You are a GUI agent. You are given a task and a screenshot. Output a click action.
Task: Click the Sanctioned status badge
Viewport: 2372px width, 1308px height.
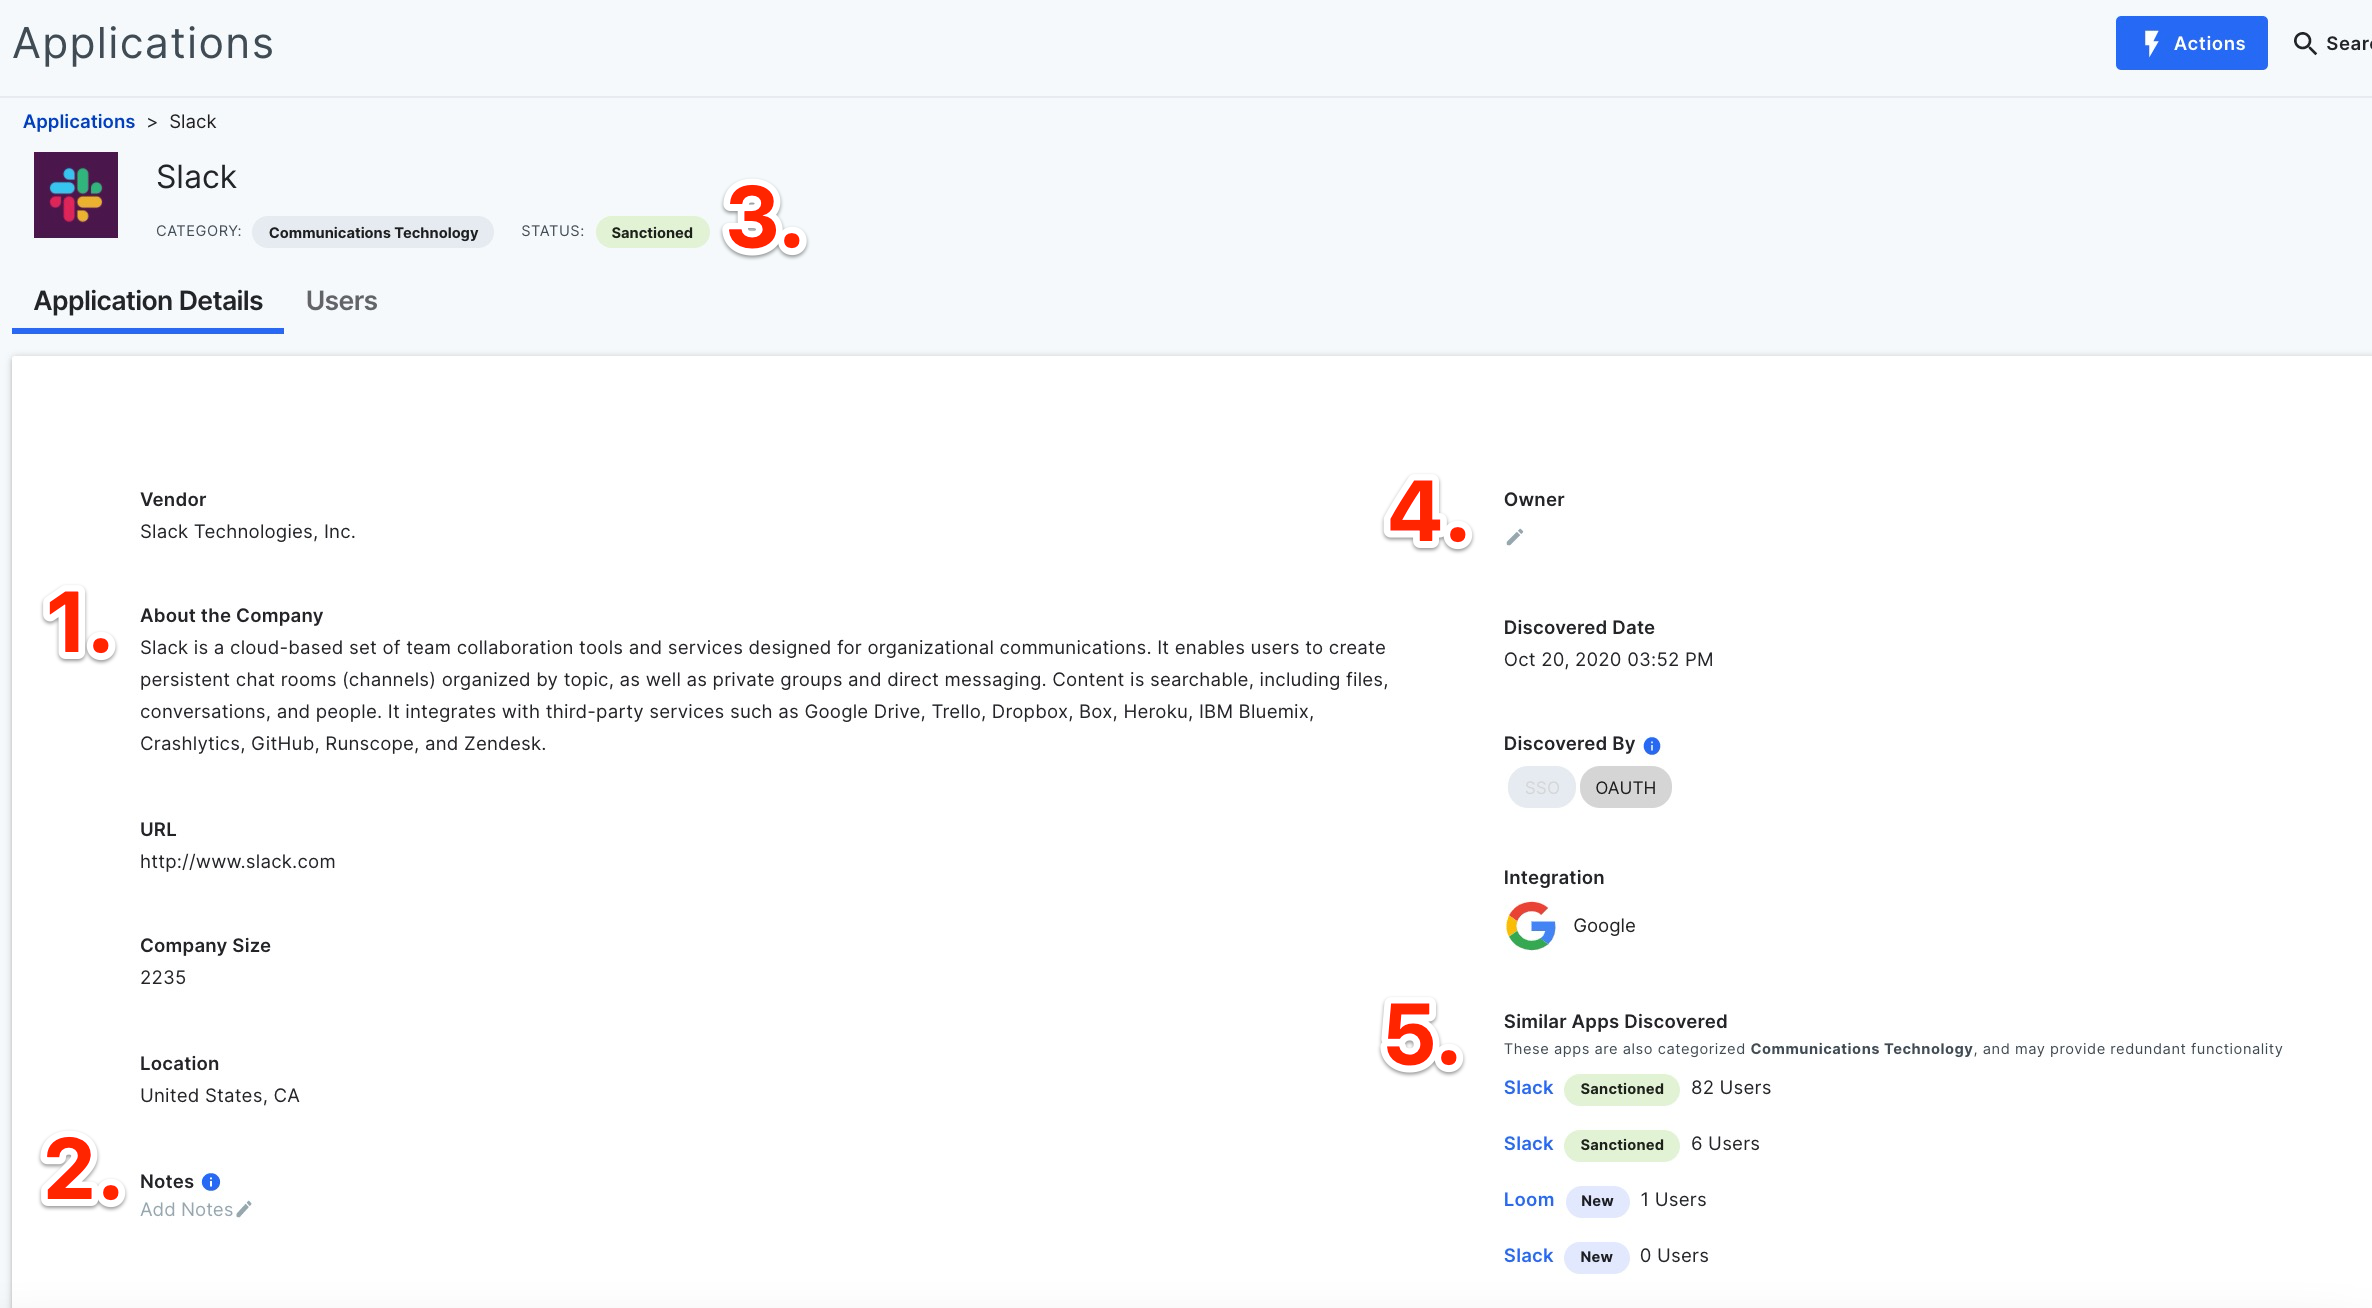[652, 232]
